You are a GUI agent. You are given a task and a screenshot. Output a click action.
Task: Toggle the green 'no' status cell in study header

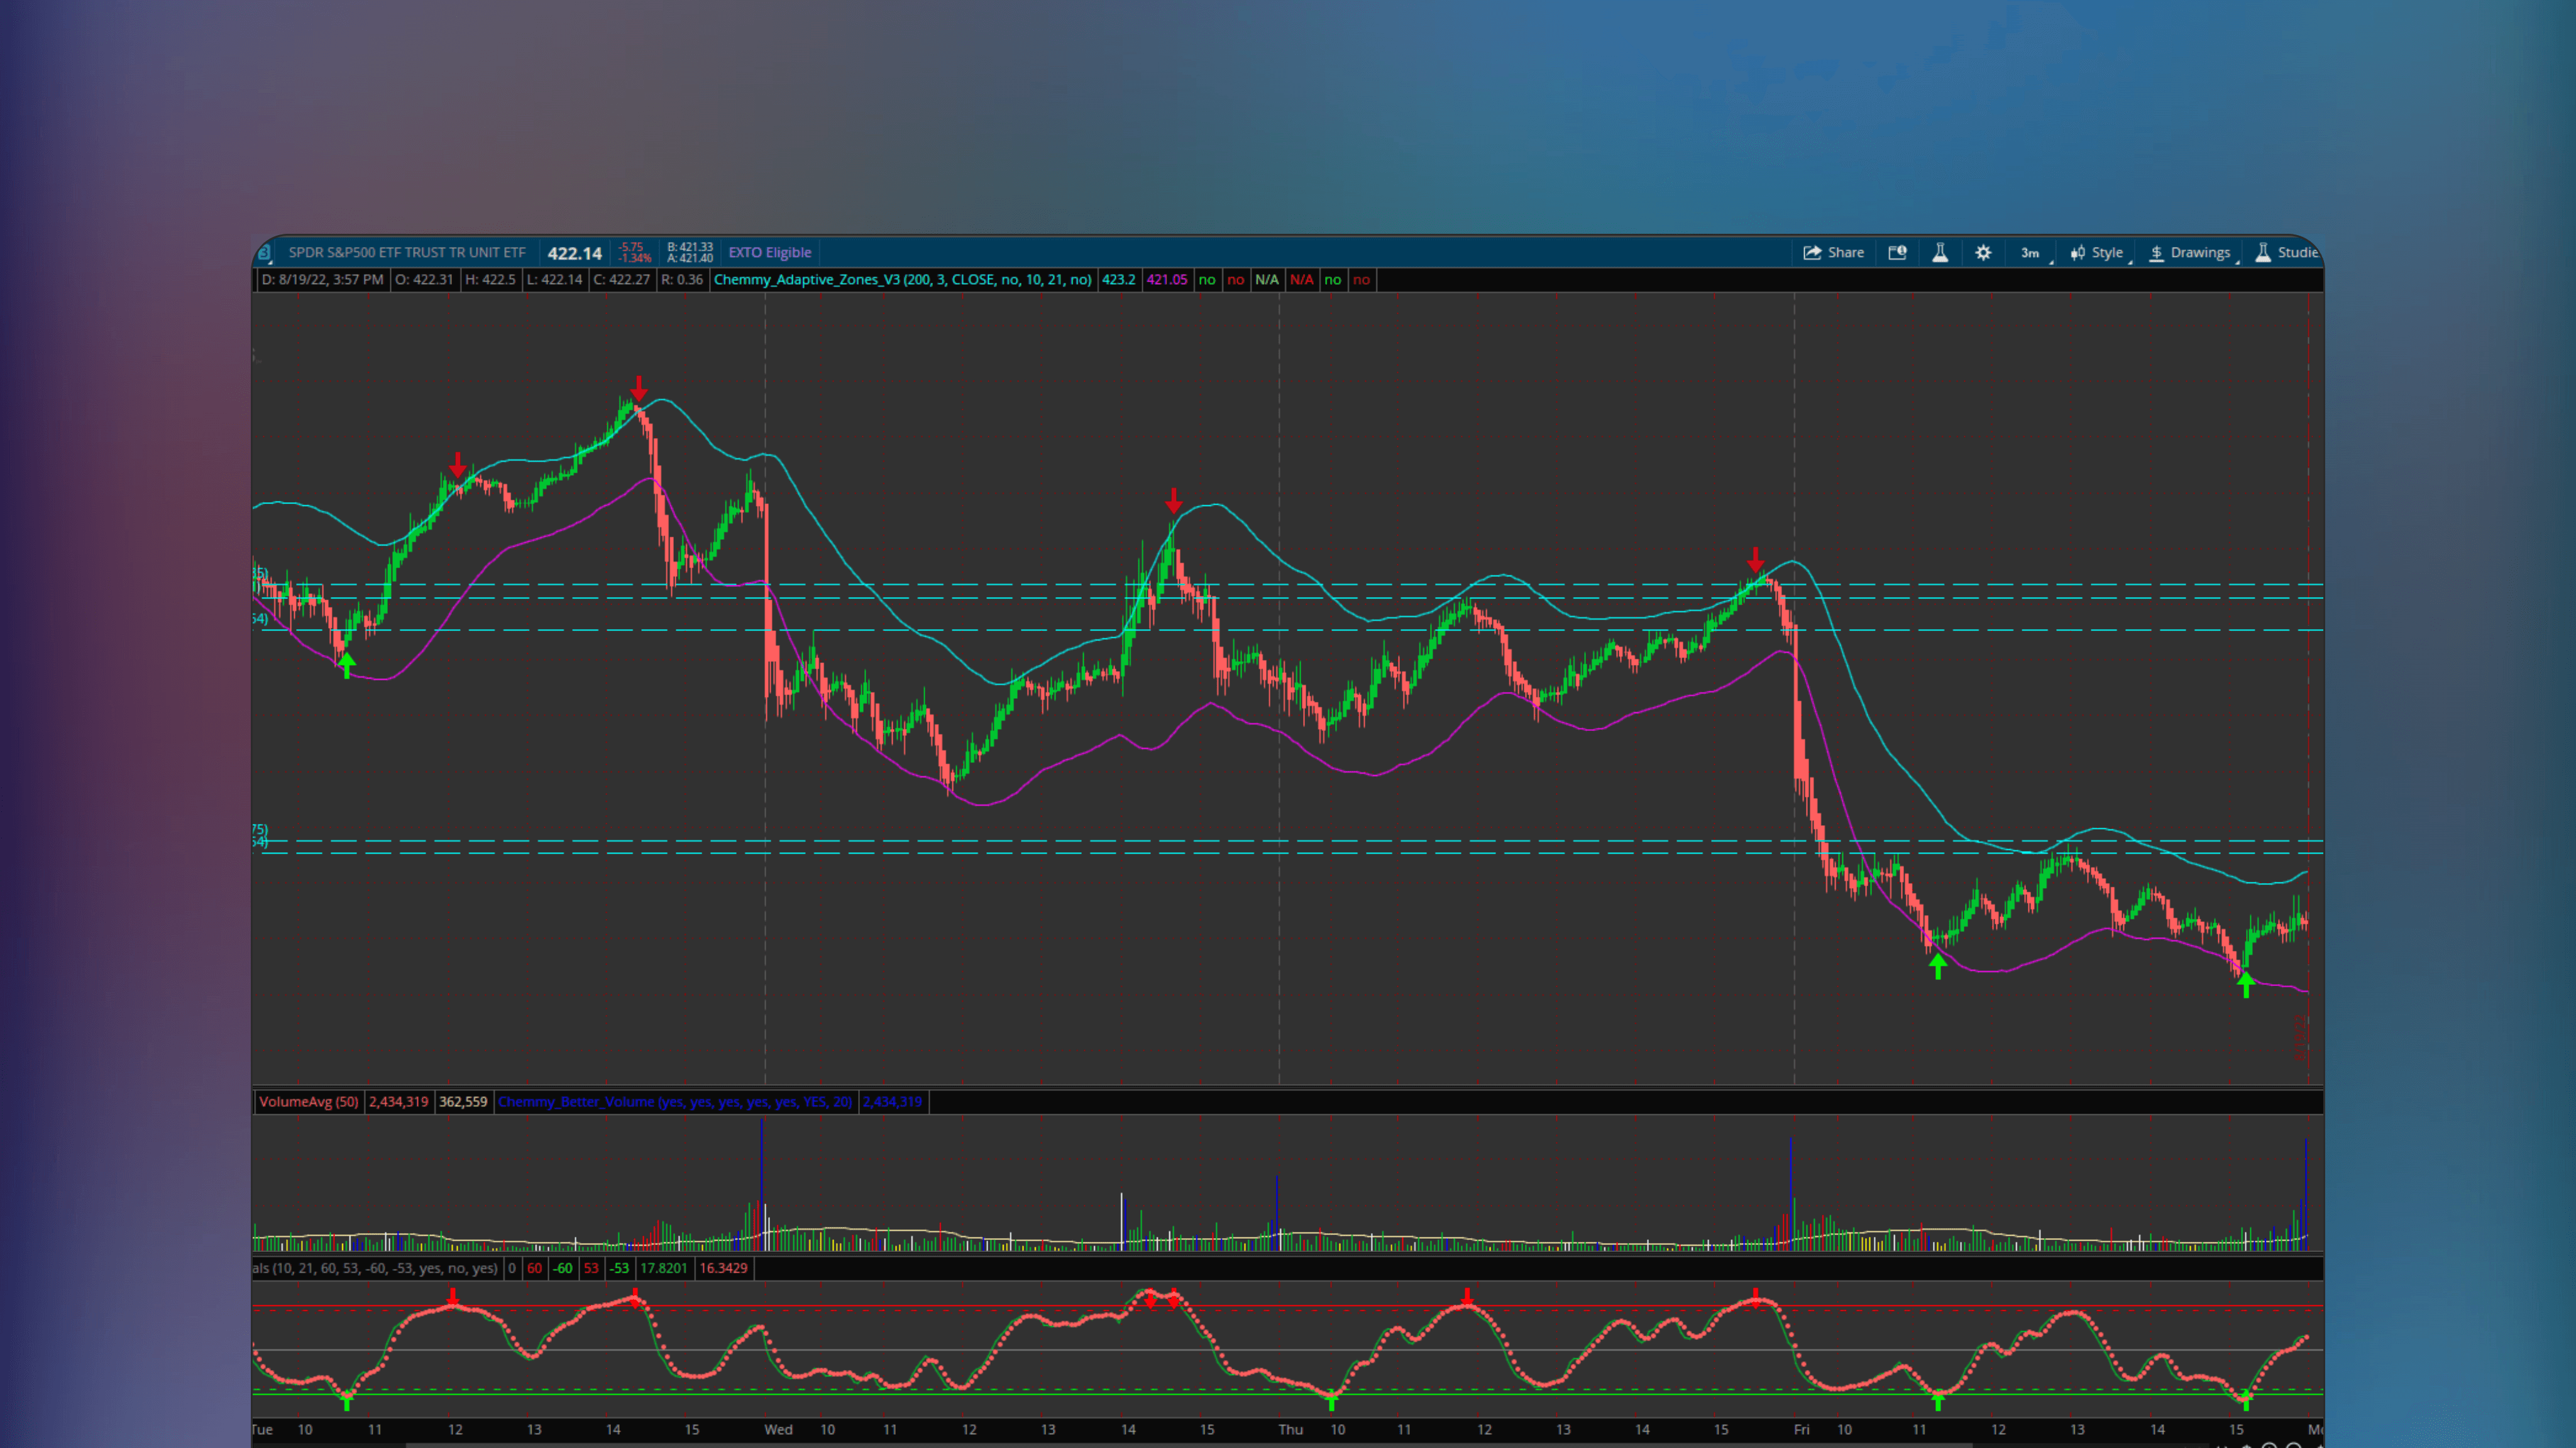point(1206,280)
